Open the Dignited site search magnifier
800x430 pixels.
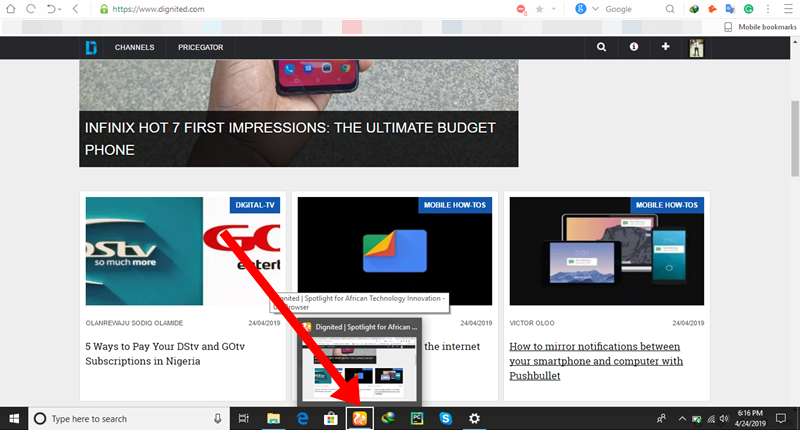602,47
